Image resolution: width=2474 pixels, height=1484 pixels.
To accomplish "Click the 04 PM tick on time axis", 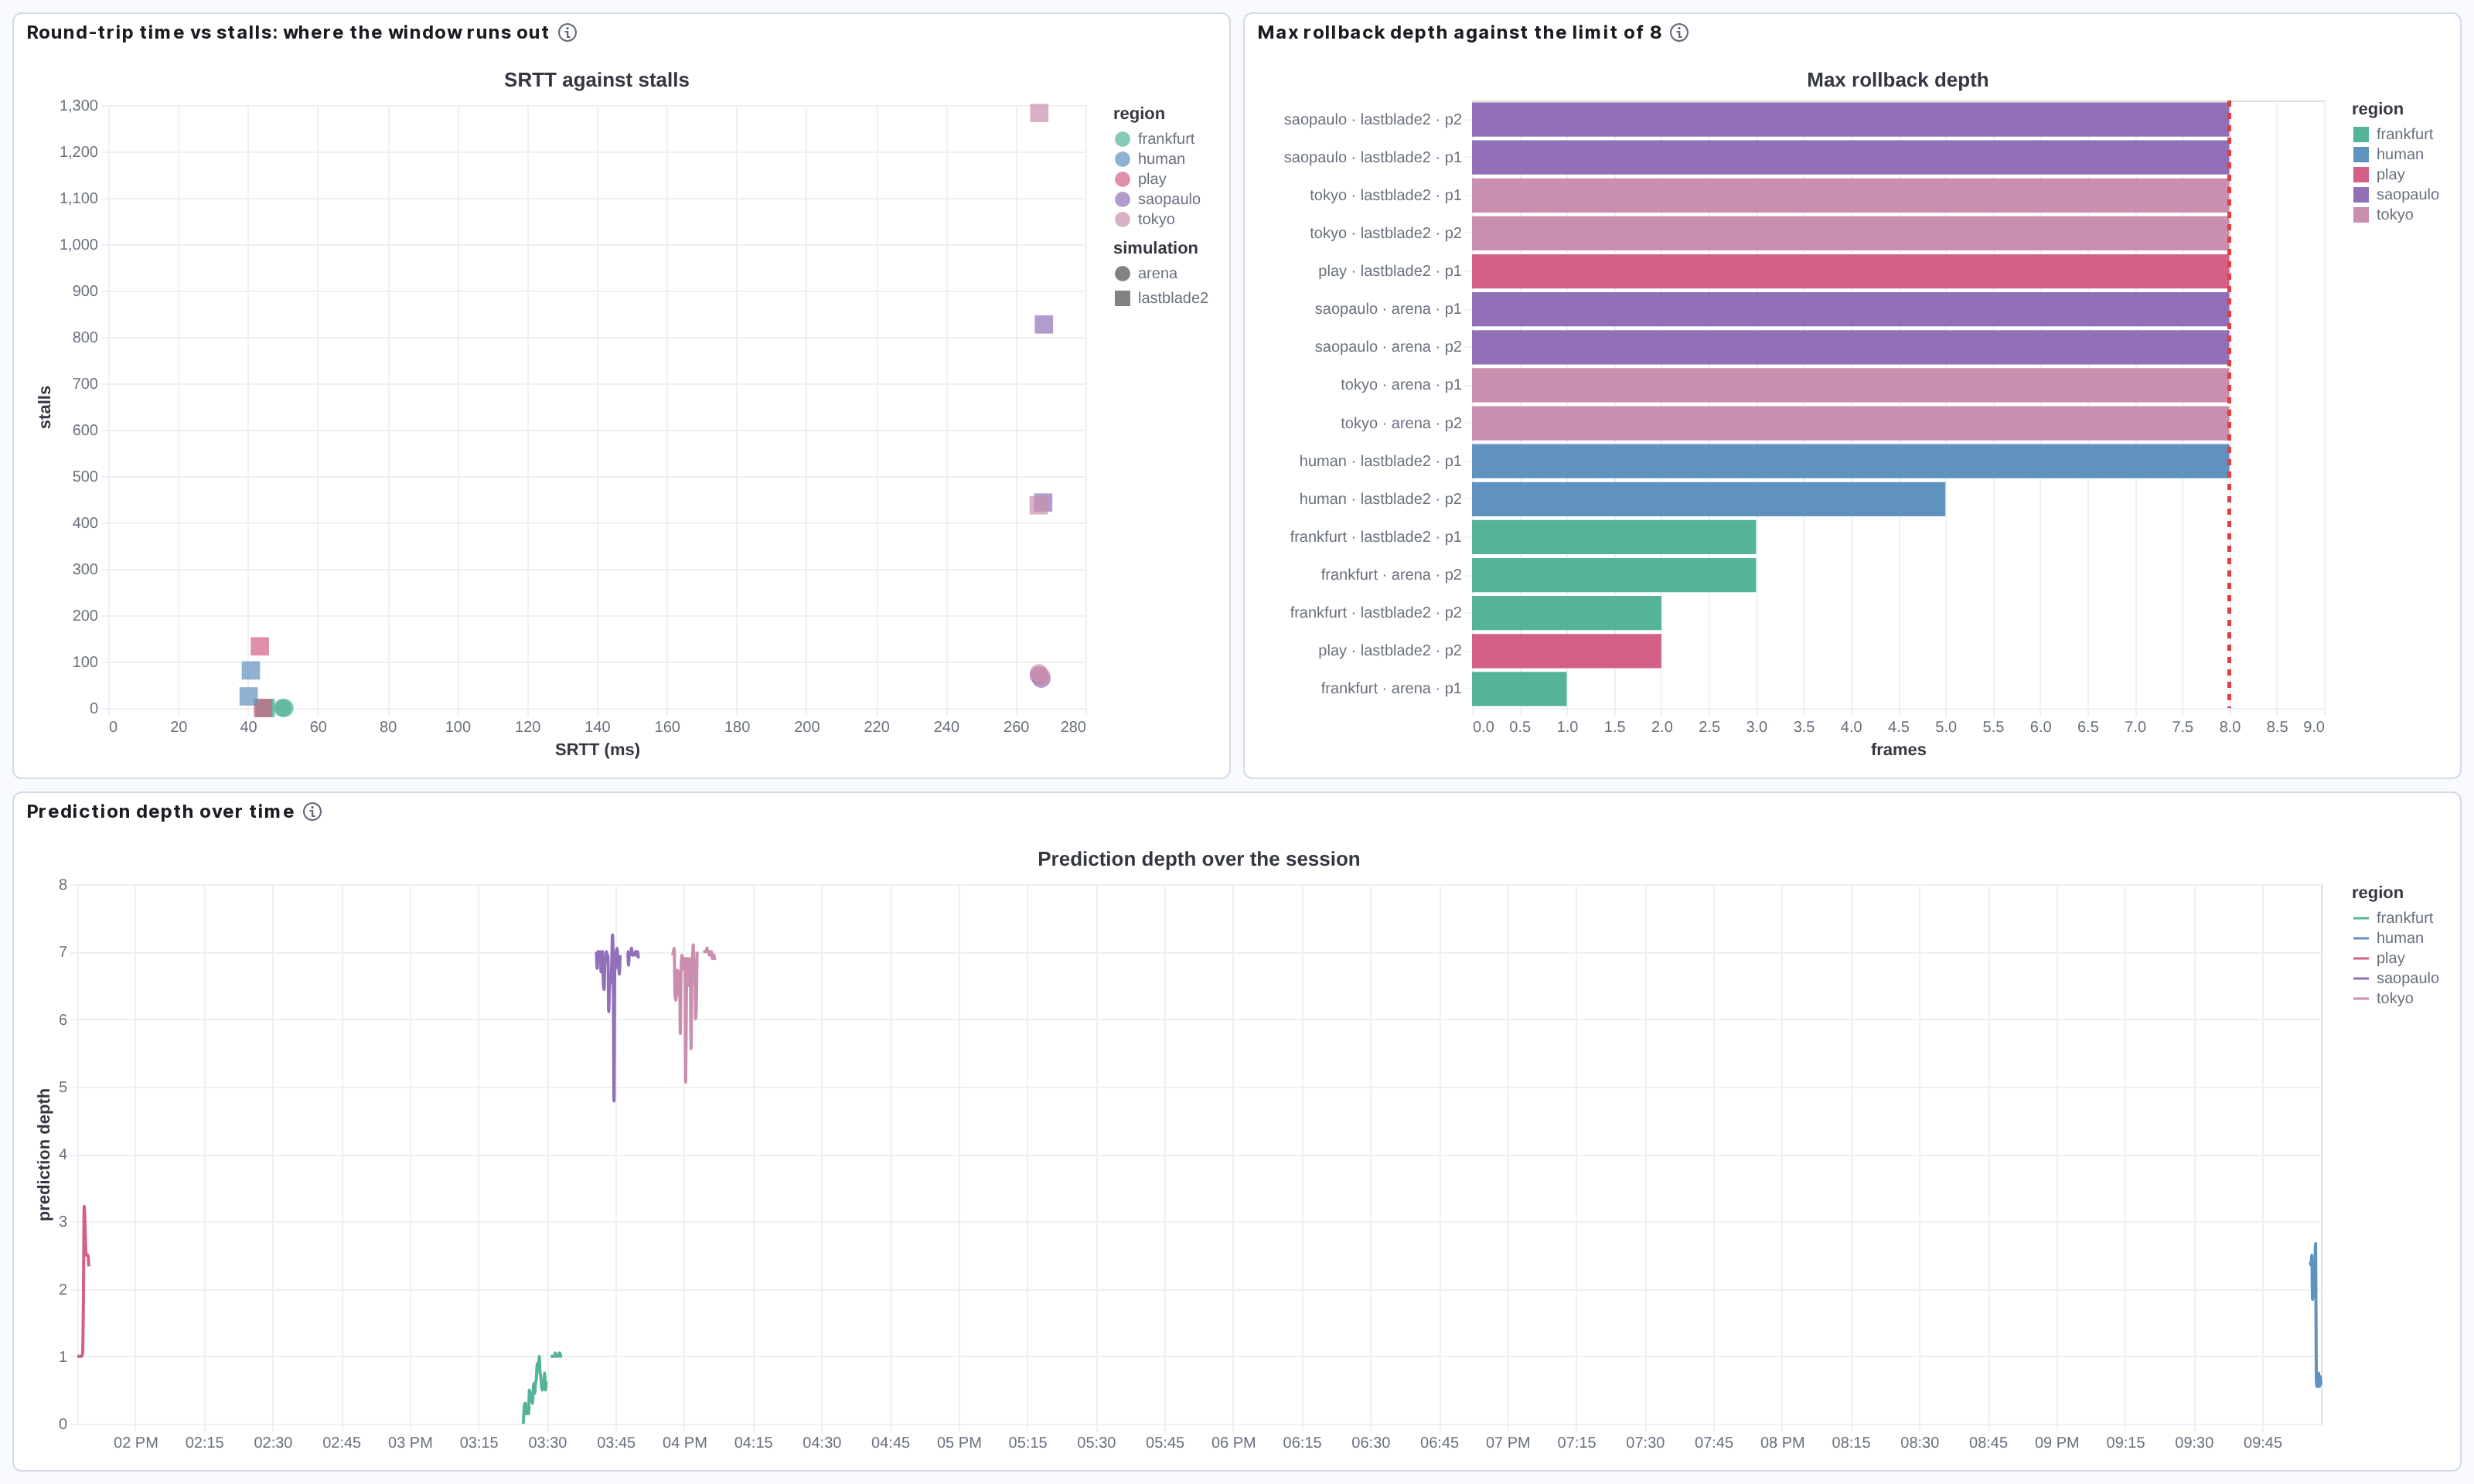I will [684, 1442].
